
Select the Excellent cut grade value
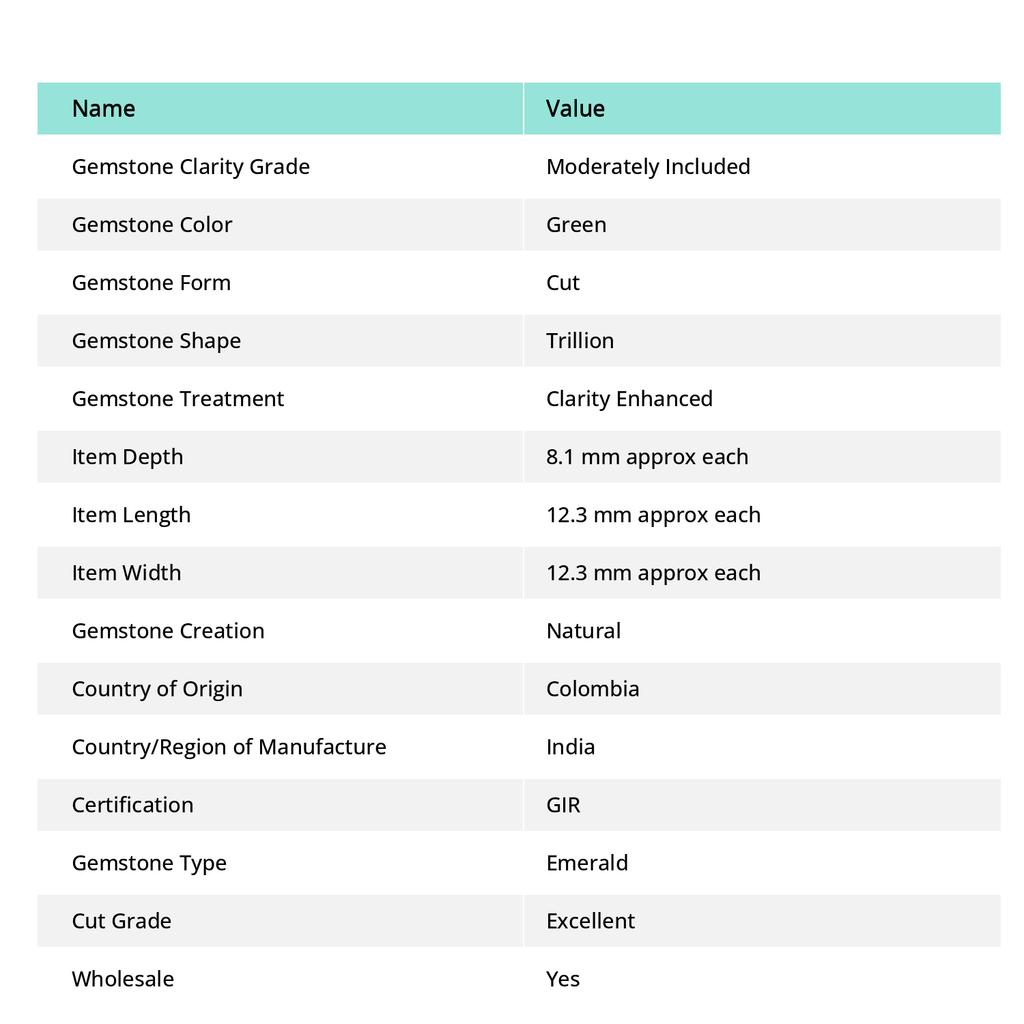tap(590, 920)
